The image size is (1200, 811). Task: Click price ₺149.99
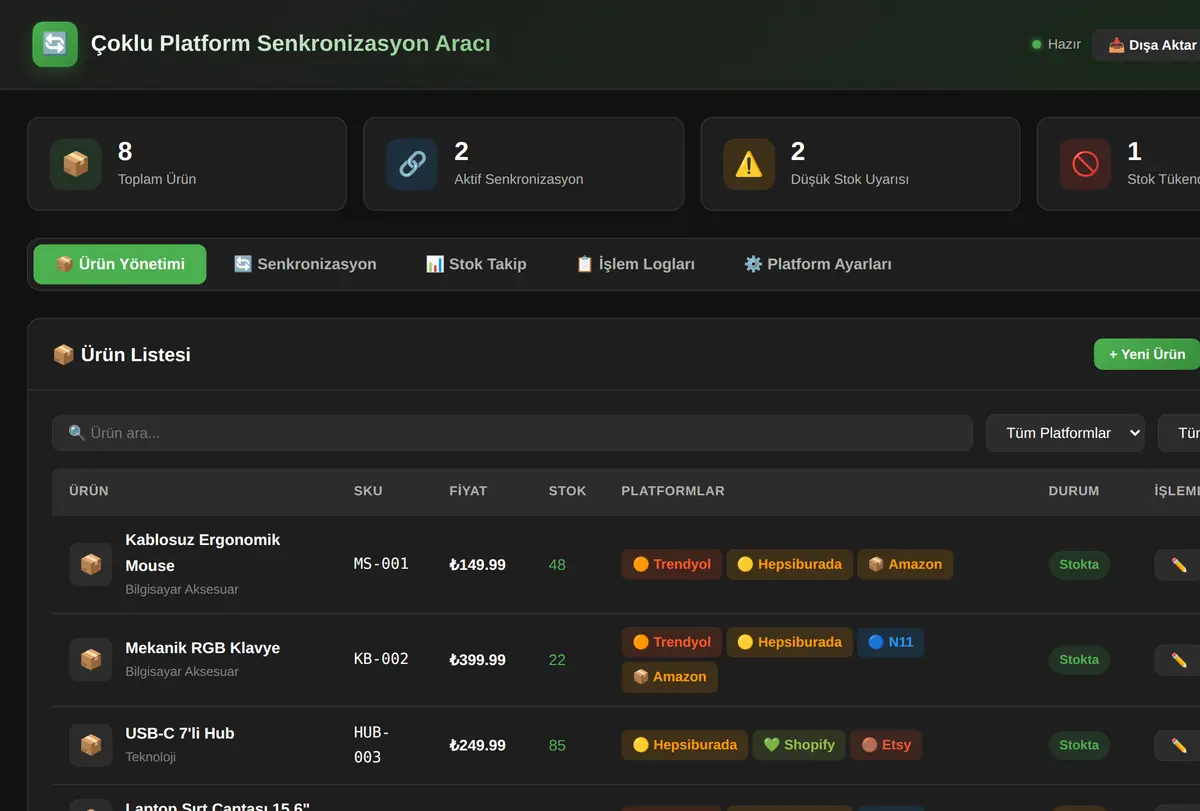pyautogui.click(x=477, y=565)
